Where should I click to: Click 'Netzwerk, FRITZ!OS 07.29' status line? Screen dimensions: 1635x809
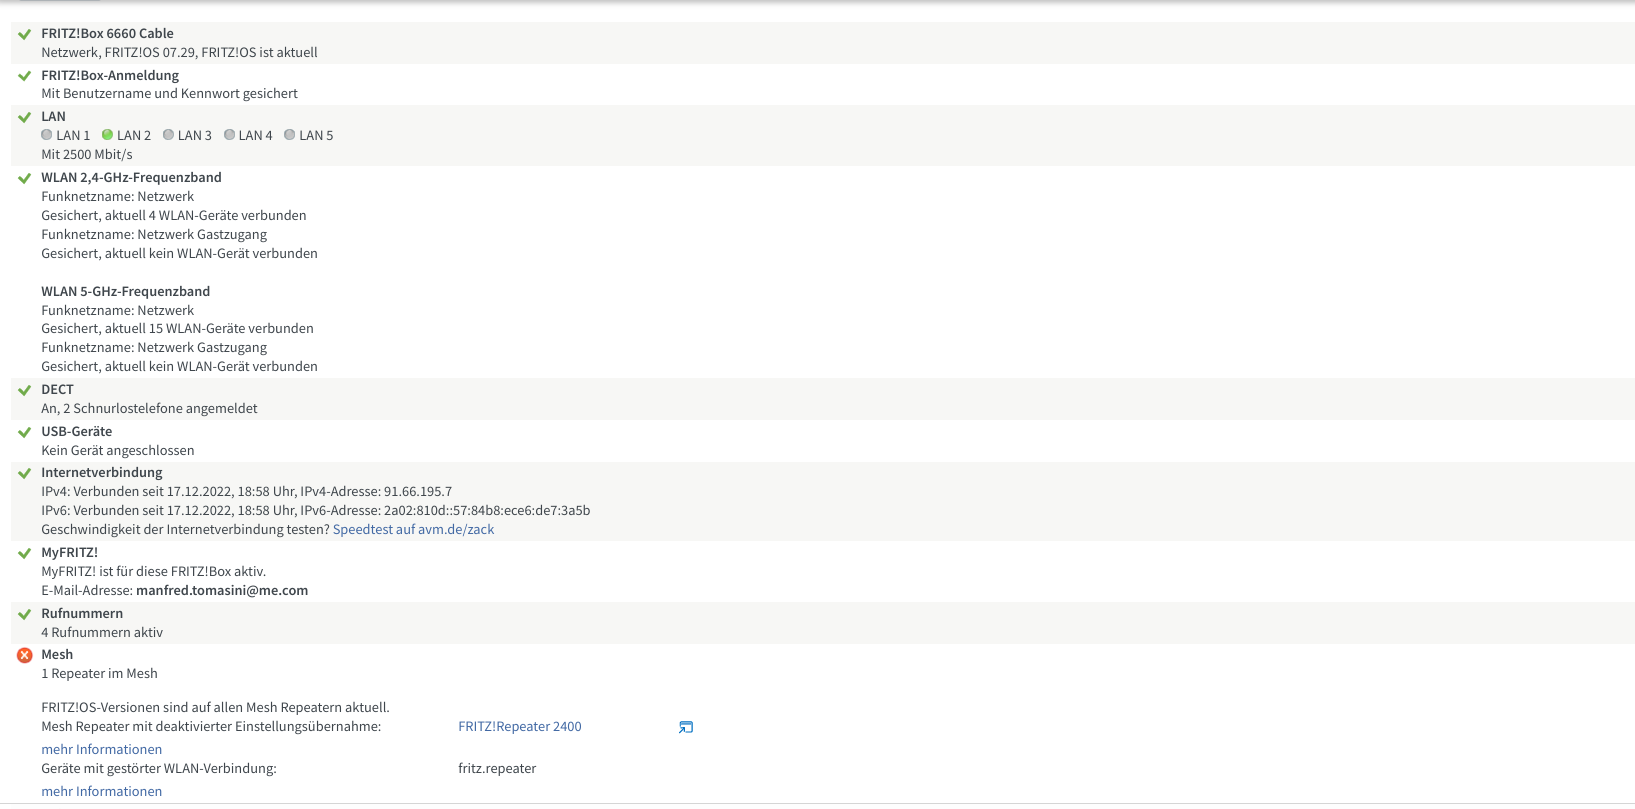179,52
